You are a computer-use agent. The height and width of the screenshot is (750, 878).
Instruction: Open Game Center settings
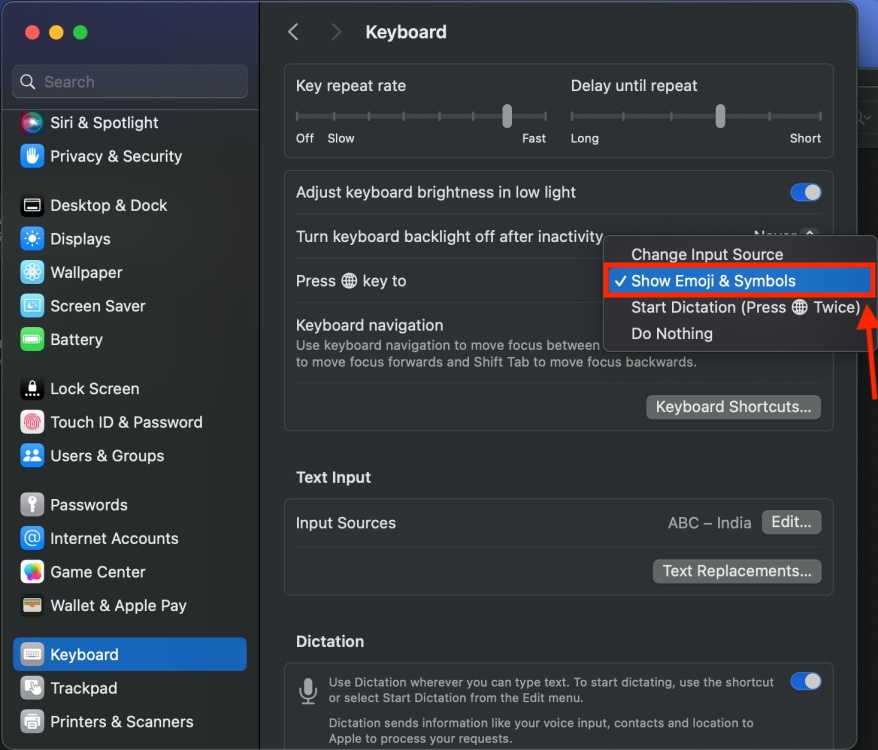(x=96, y=572)
